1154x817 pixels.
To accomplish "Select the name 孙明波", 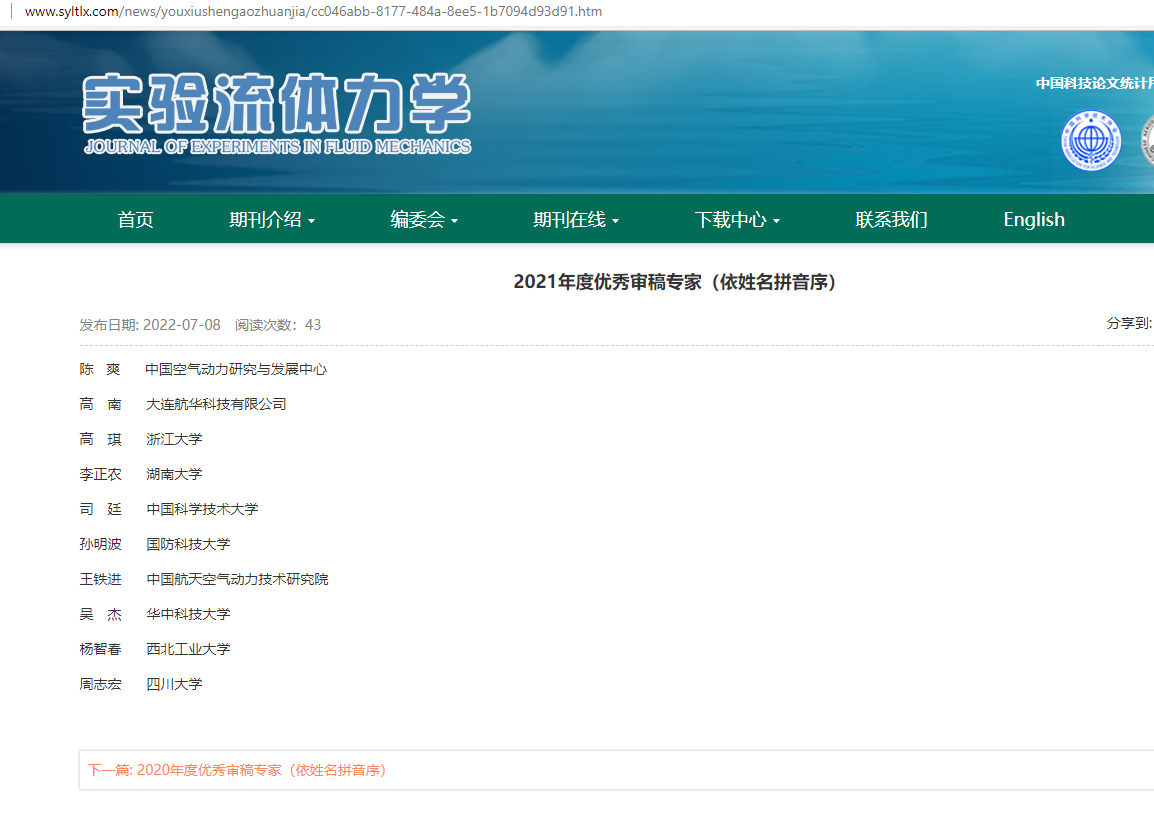I will coord(100,544).
